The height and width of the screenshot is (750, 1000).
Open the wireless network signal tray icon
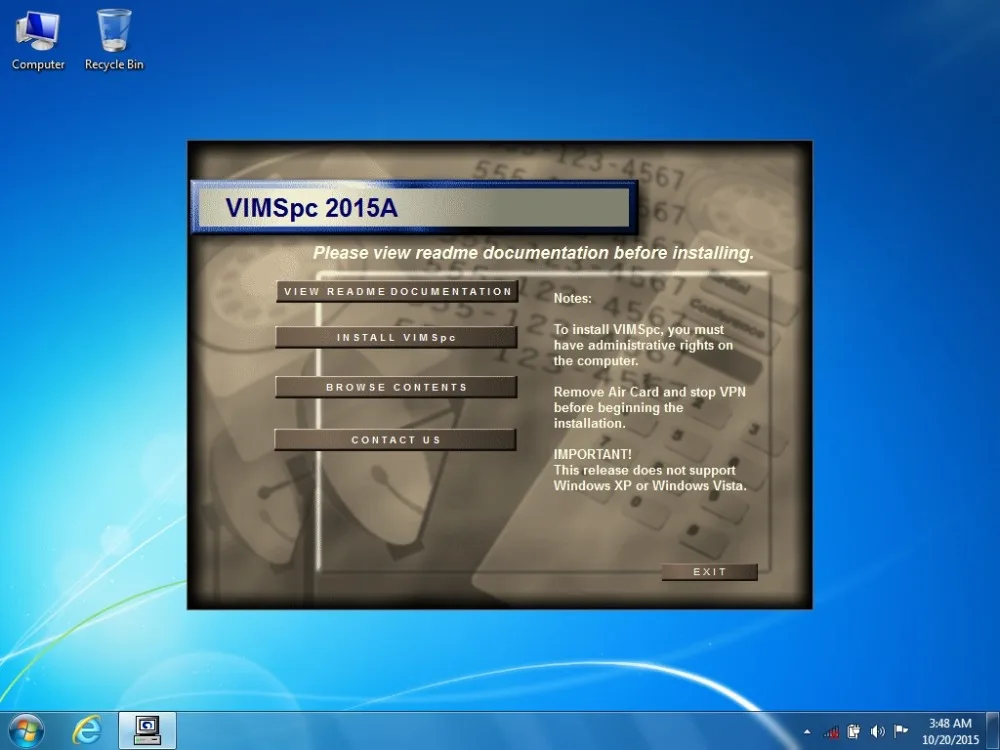coord(830,732)
